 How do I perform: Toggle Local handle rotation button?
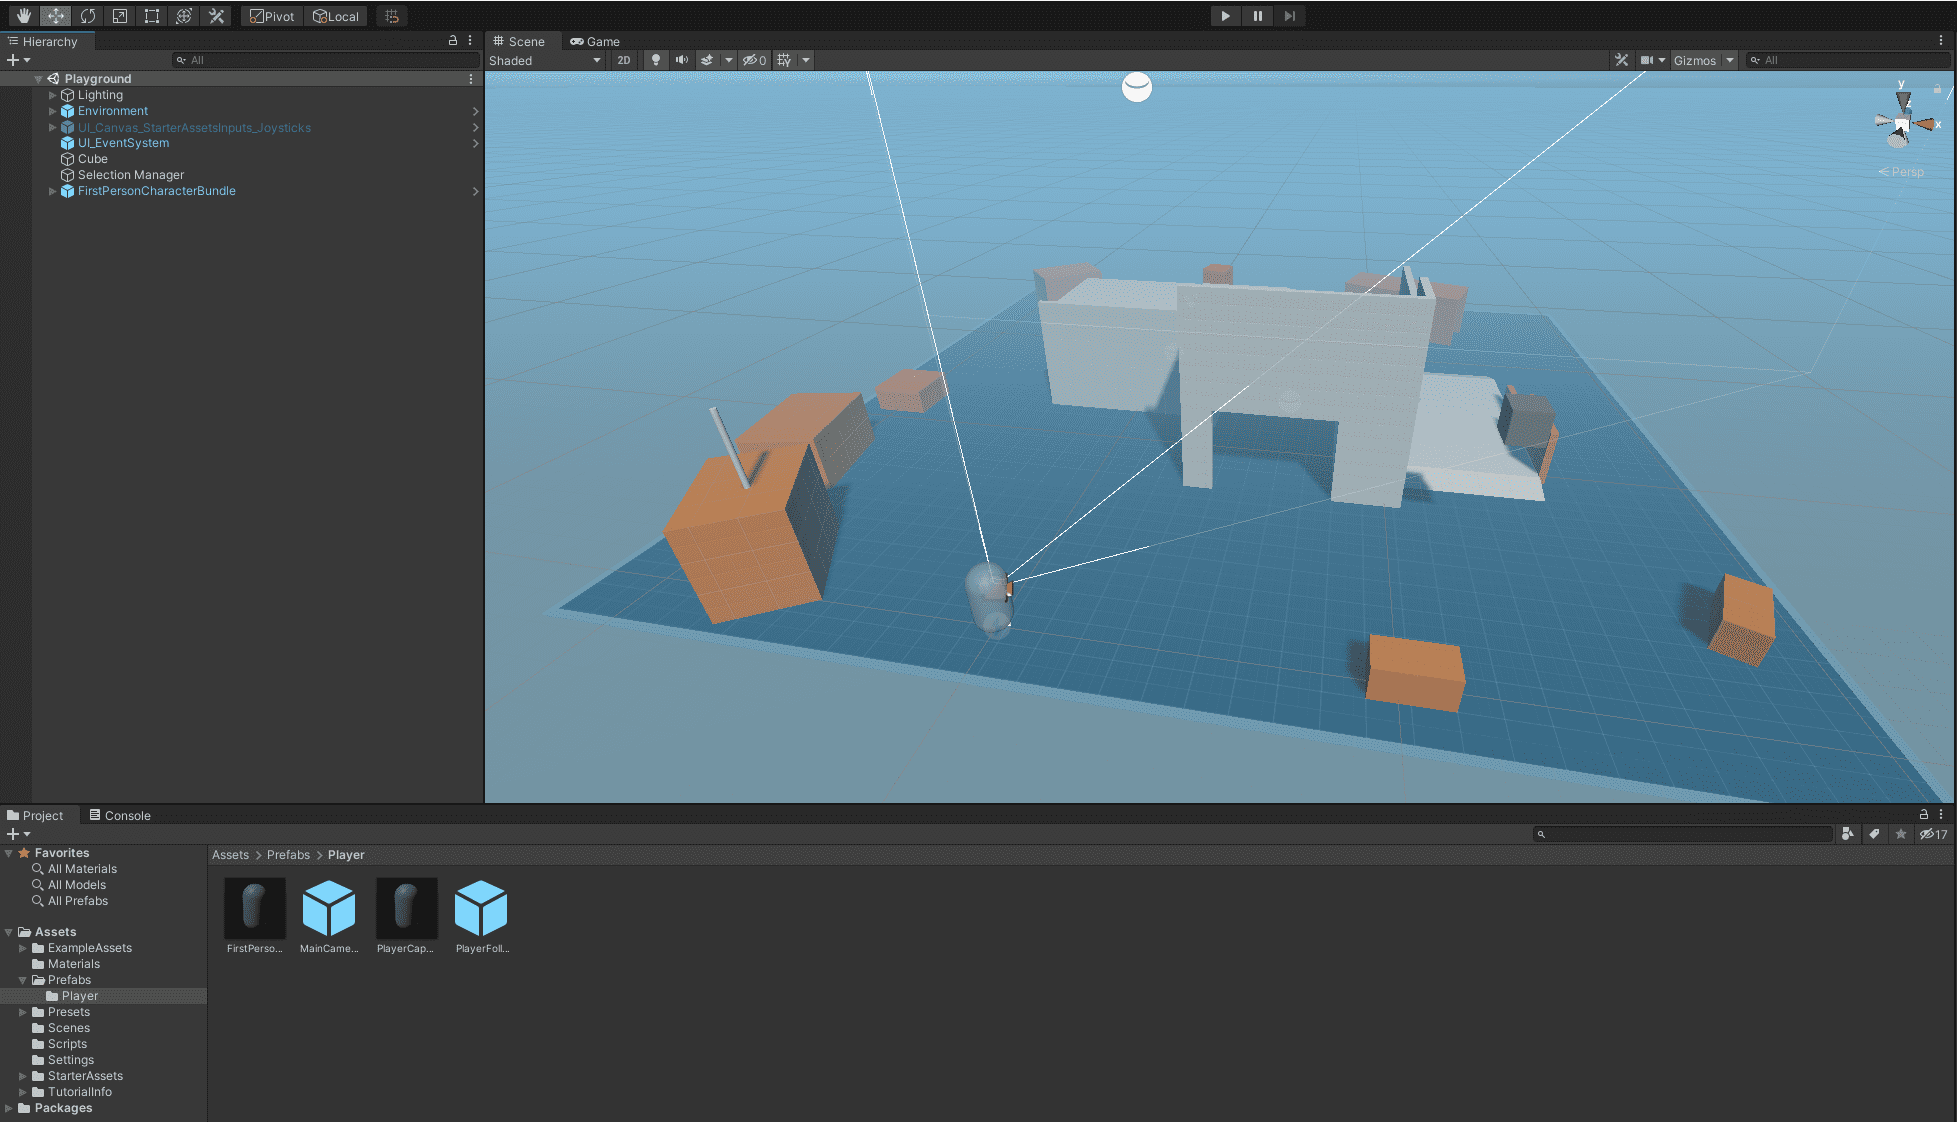coord(336,16)
